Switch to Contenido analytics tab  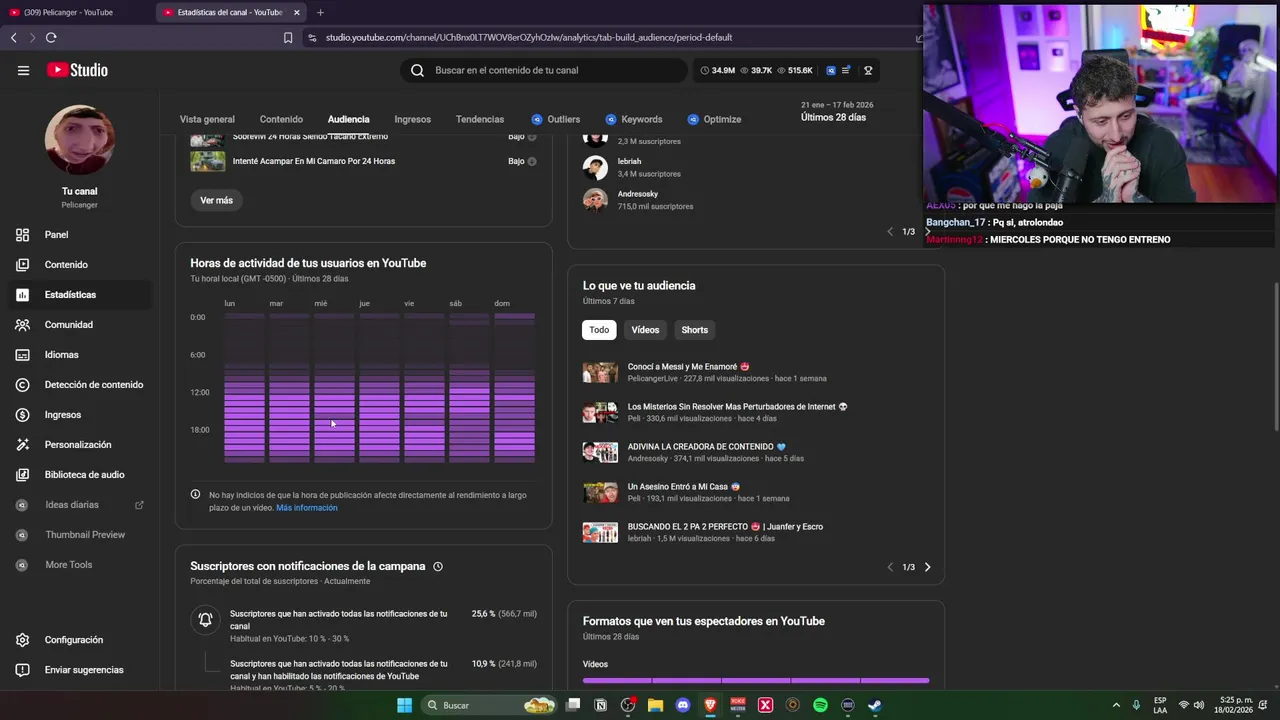coord(281,119)
